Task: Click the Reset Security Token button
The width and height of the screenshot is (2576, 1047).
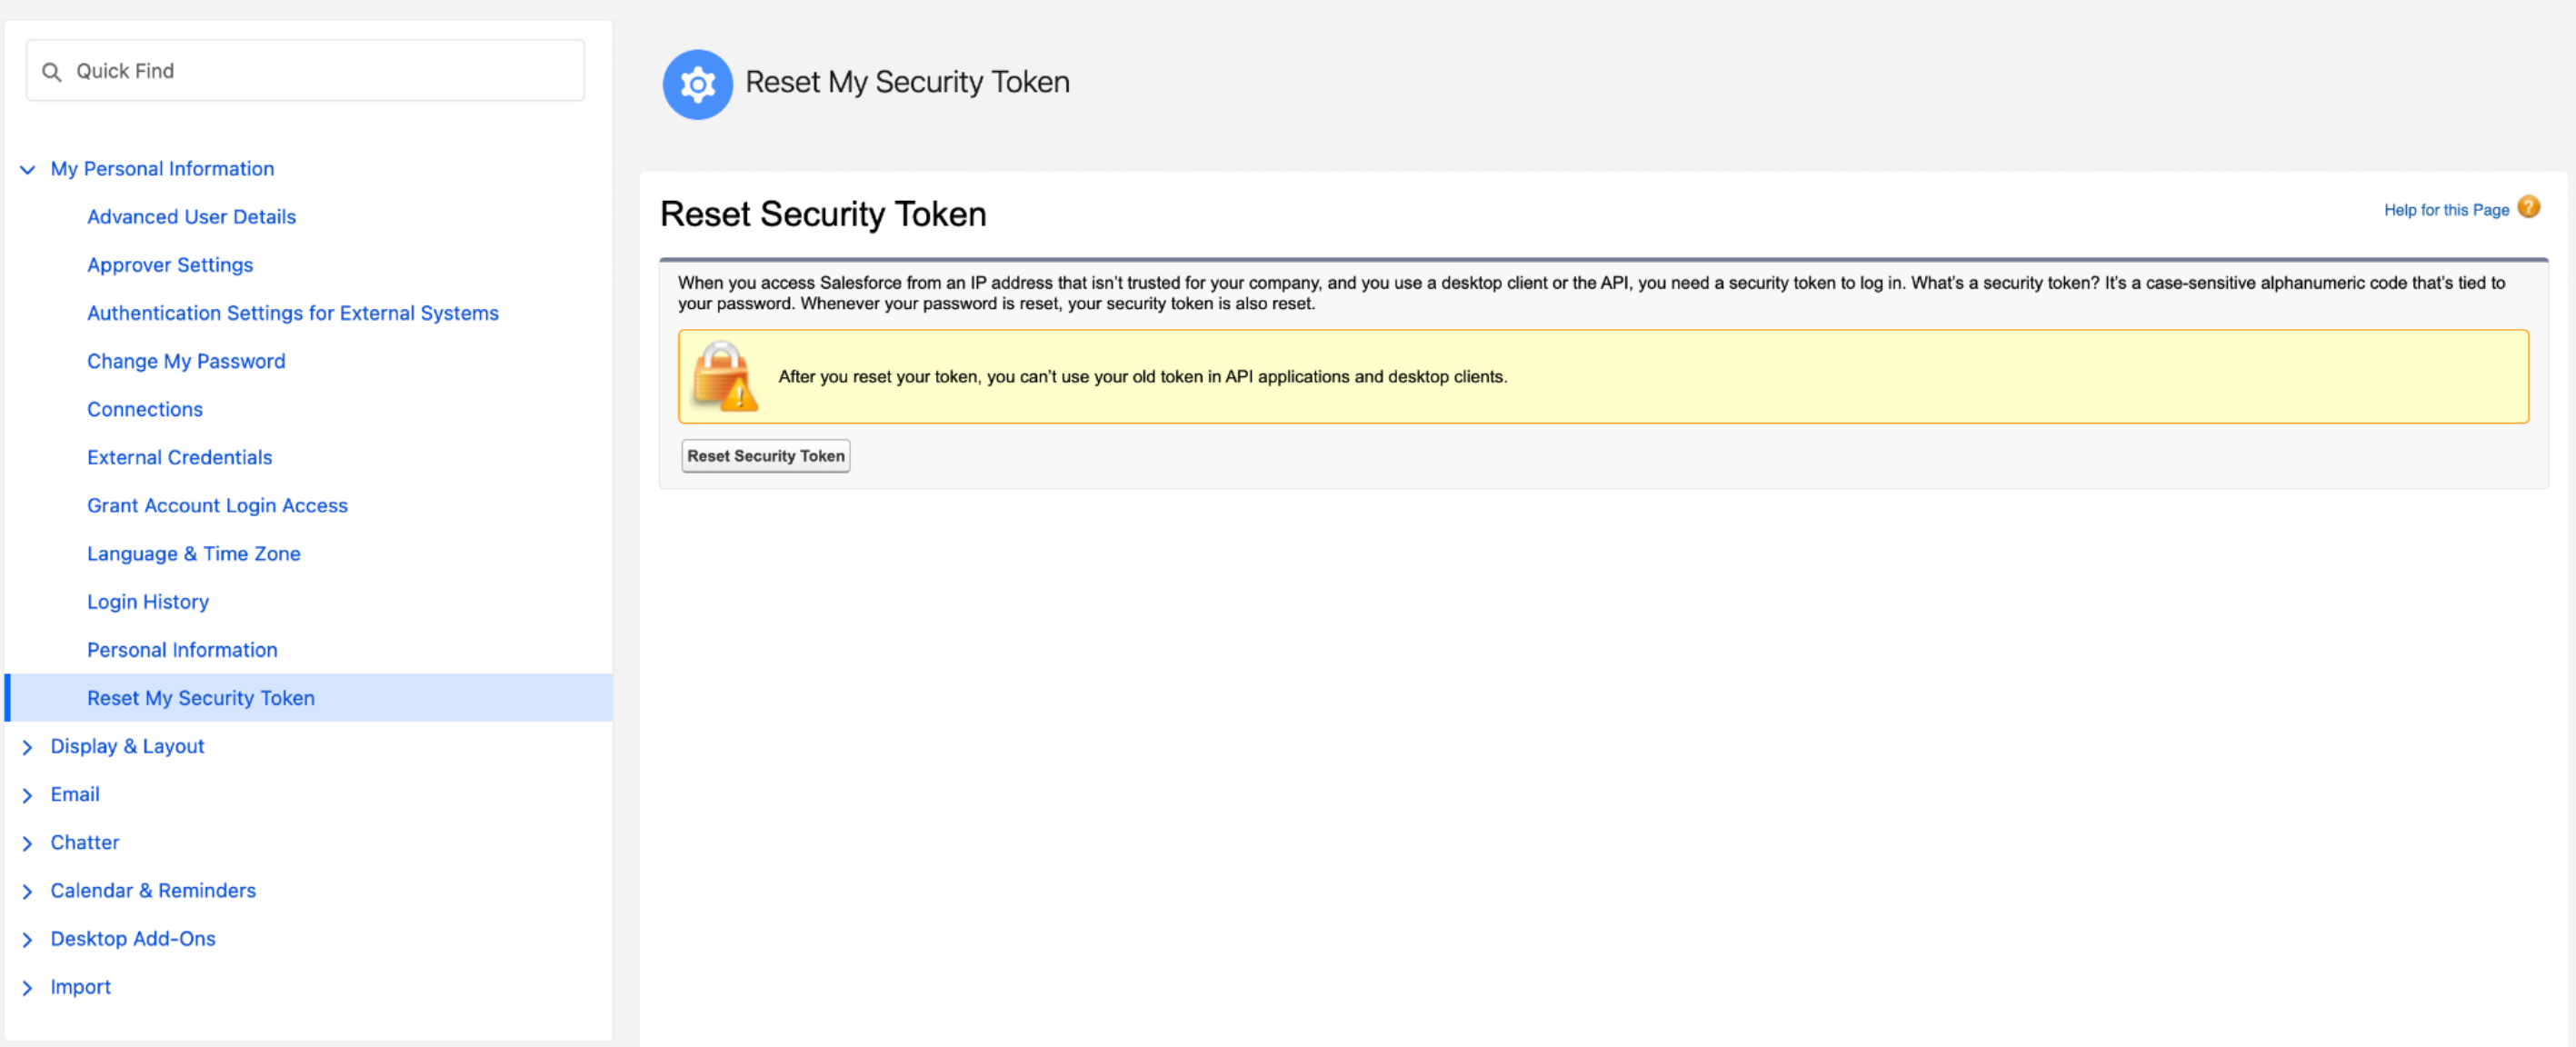Action: click(765, 455)
